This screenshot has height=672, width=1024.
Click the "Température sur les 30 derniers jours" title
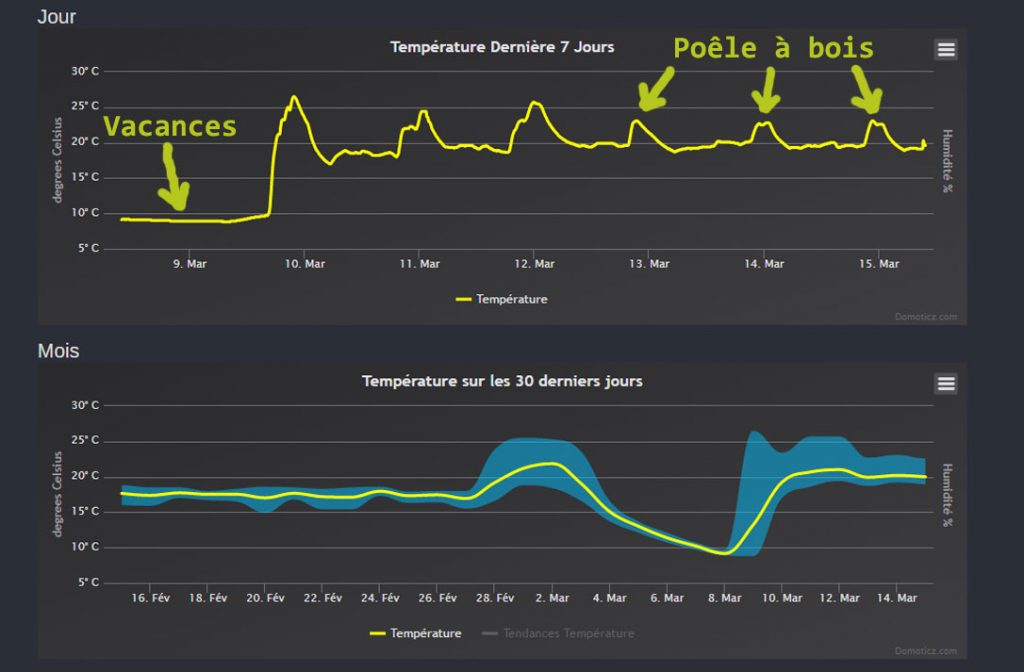pyautogui.click(x=502, y=381)
